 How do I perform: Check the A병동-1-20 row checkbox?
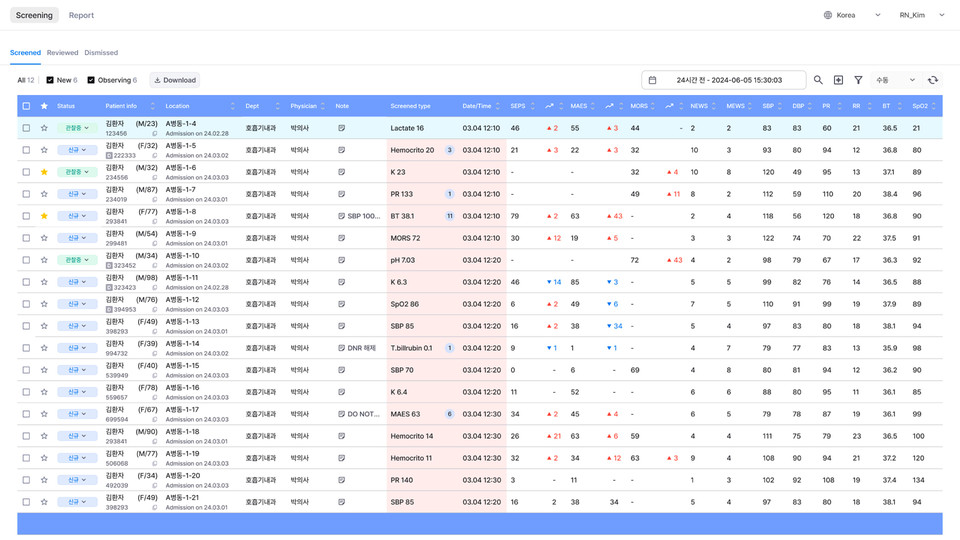[26, 480]
